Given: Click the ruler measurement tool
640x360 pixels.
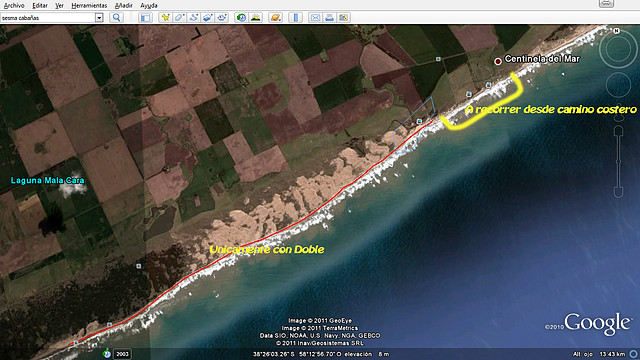Looking at the screenshot, I should click(x=295, y=18).
